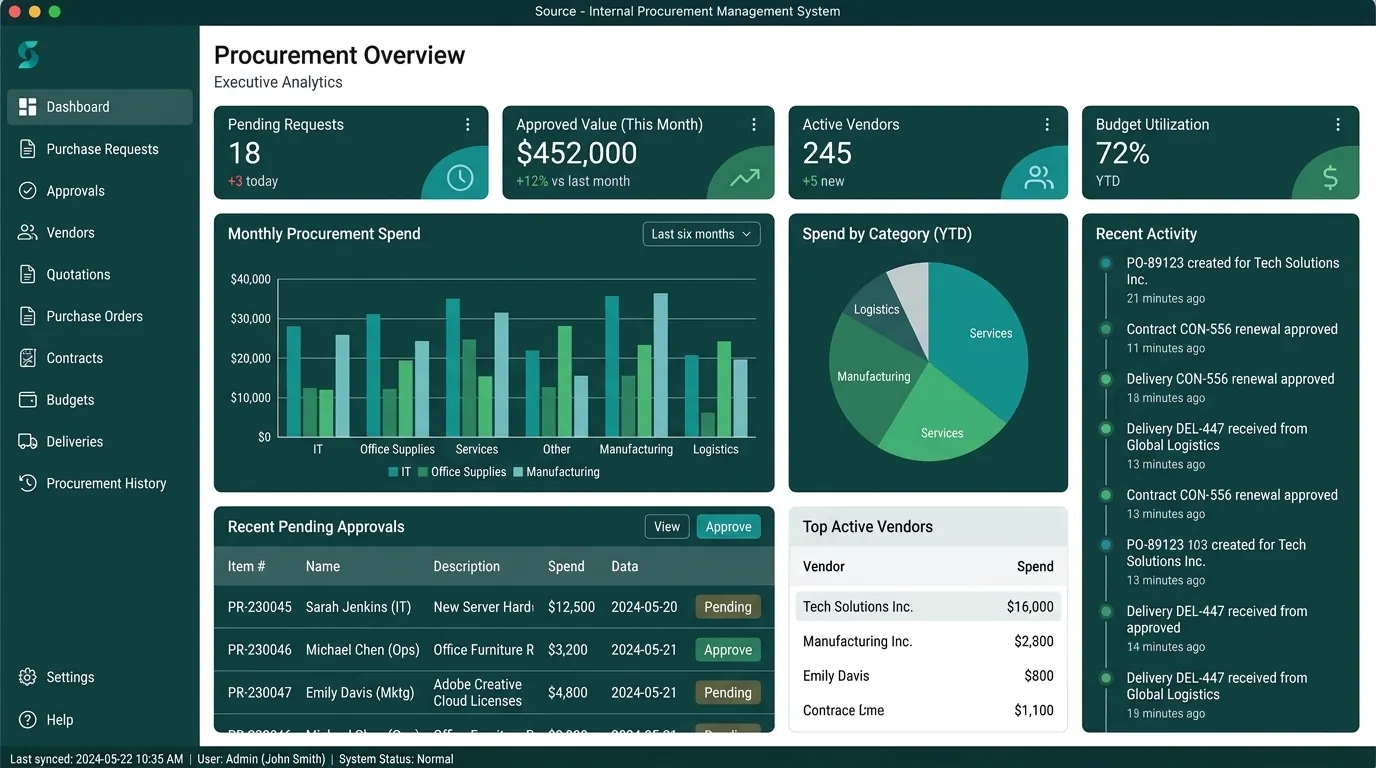This screenshot has width=1376, height=768.
Task: Click the Manufacturing legend swatch
Action: click(x=518, y=472)
